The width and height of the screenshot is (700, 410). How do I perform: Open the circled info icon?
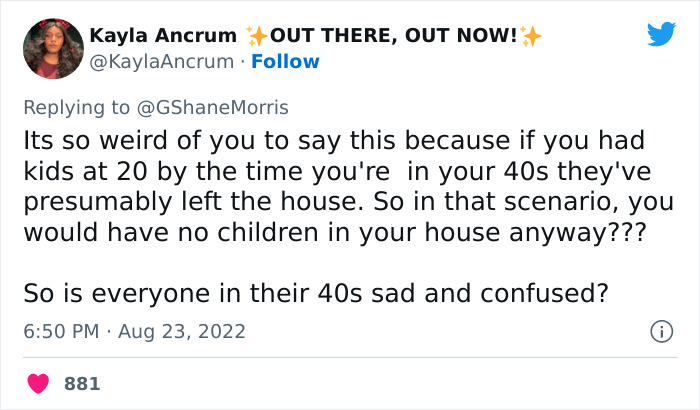click(x=660, y=331)
